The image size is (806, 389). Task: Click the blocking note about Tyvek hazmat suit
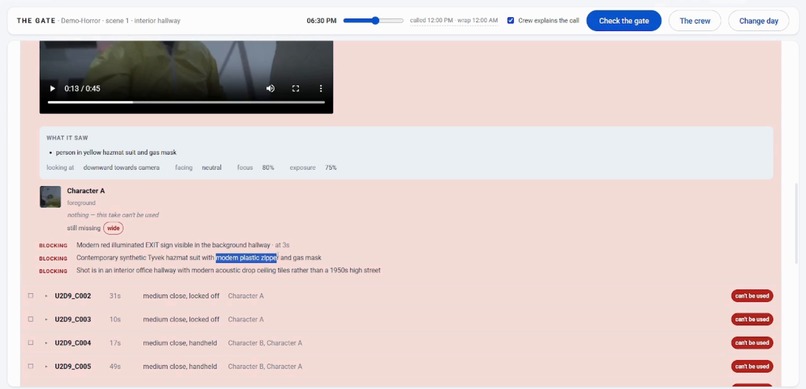coord(199,257)
